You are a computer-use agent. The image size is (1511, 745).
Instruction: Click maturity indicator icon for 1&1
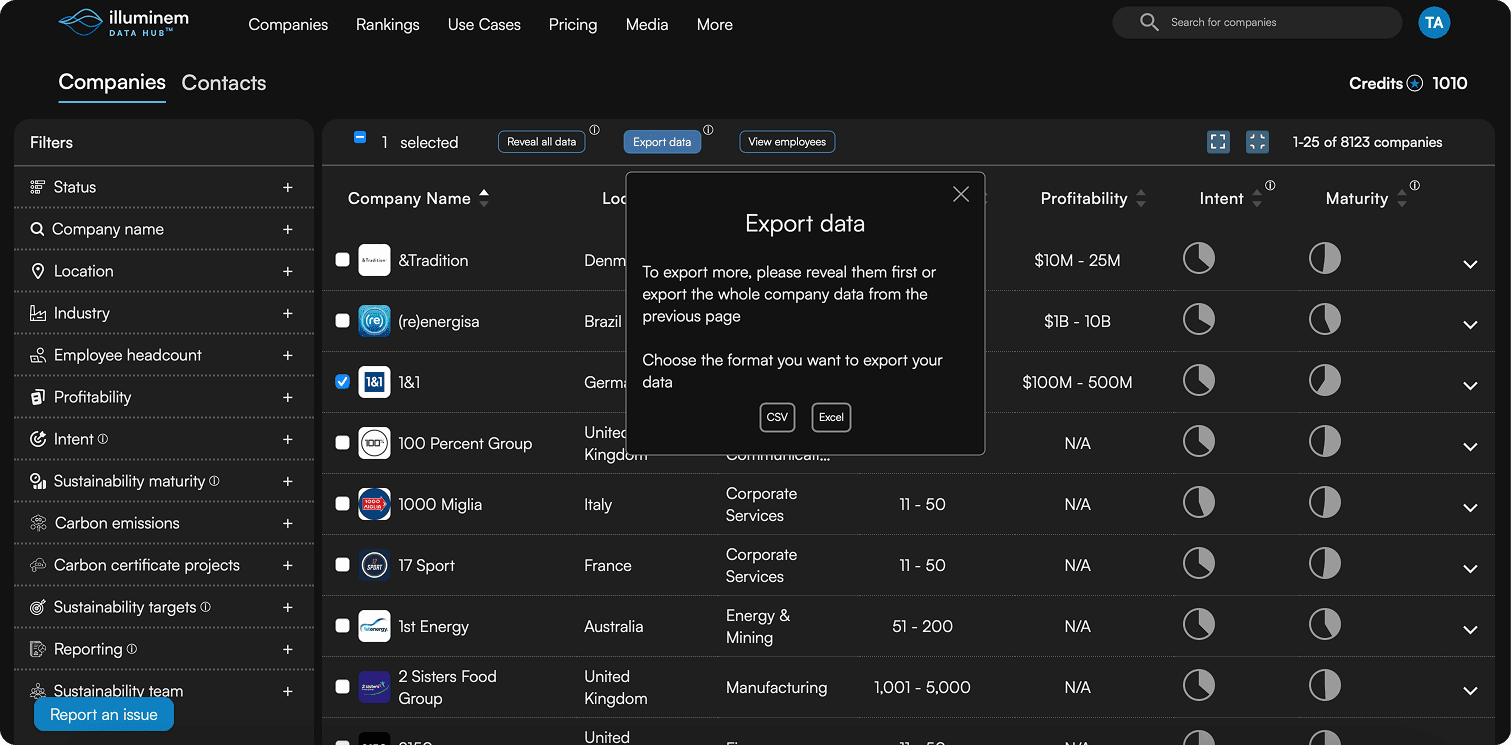(1325, 380)
